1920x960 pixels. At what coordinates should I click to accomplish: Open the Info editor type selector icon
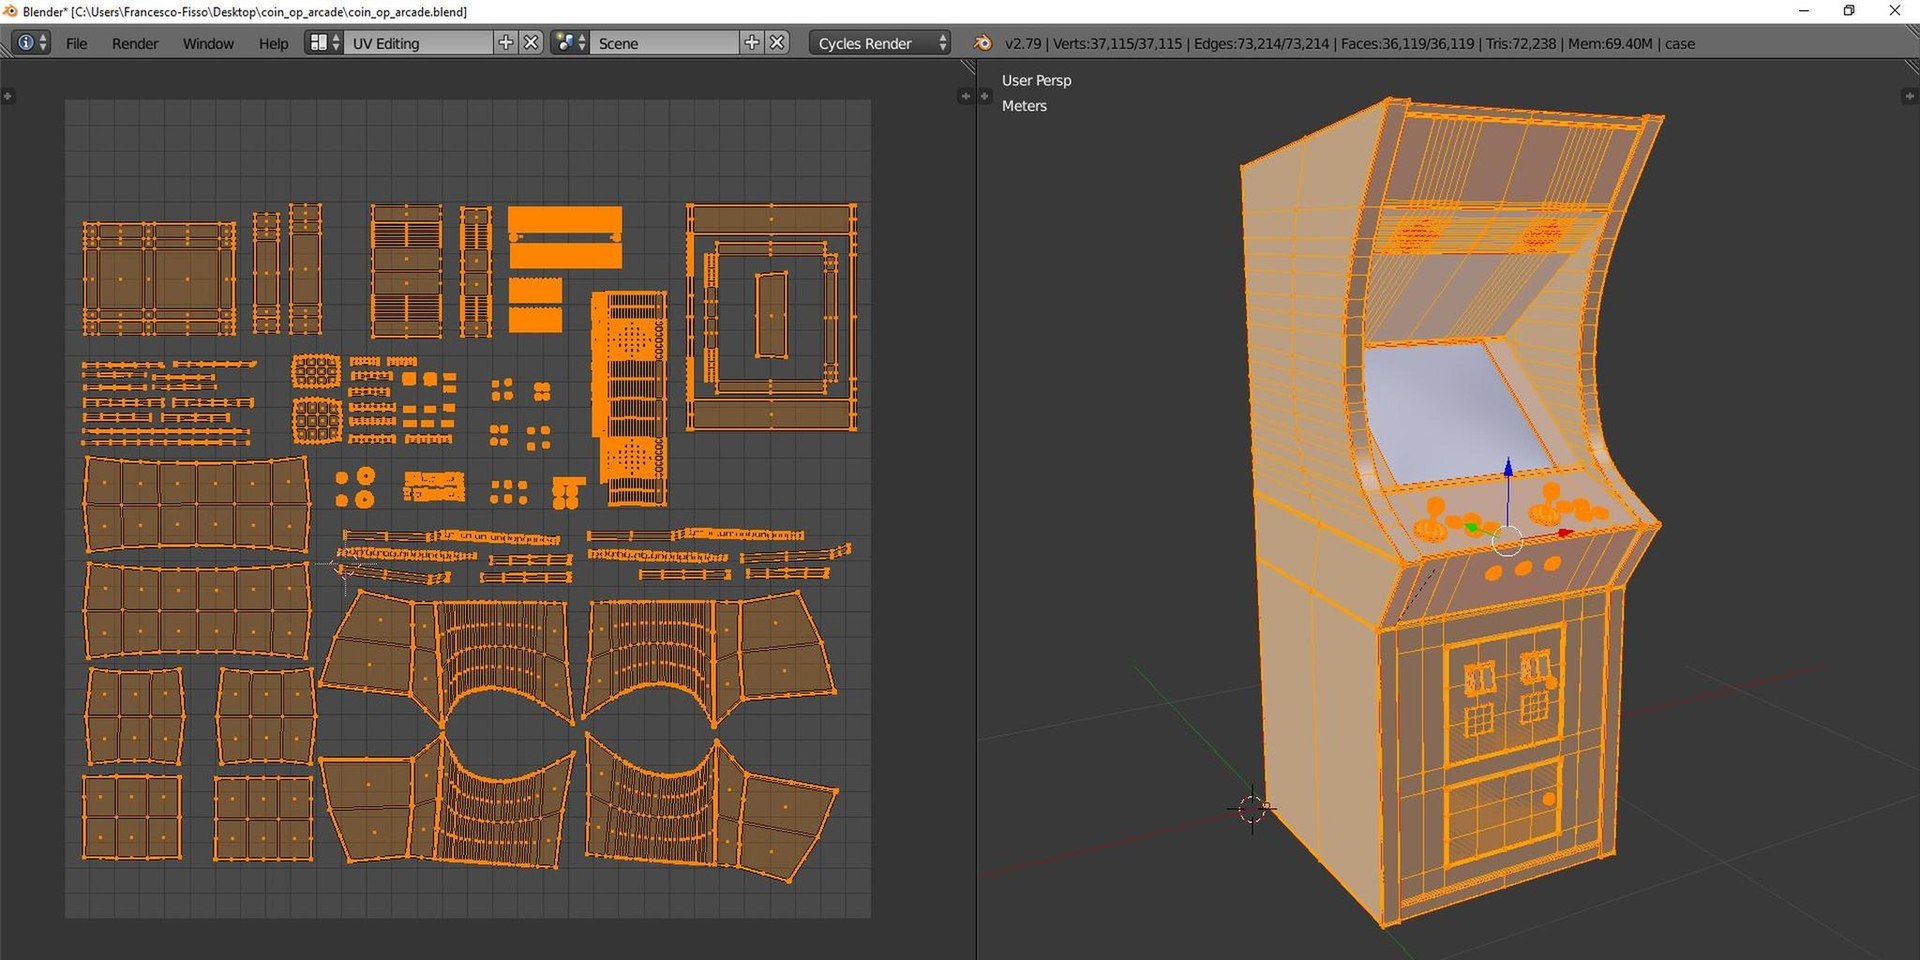pos(30,43)
